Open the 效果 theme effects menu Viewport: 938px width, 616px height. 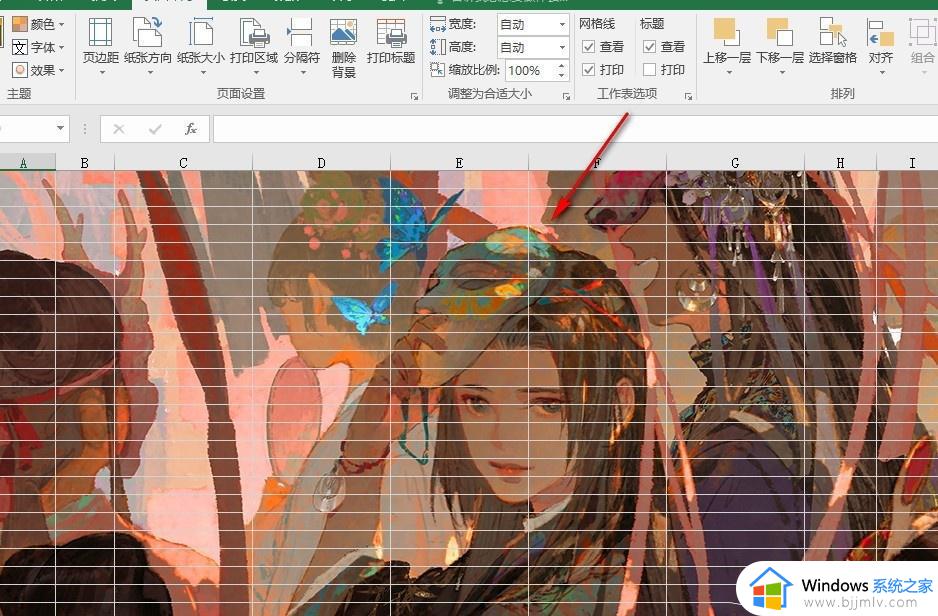point(38,70)
